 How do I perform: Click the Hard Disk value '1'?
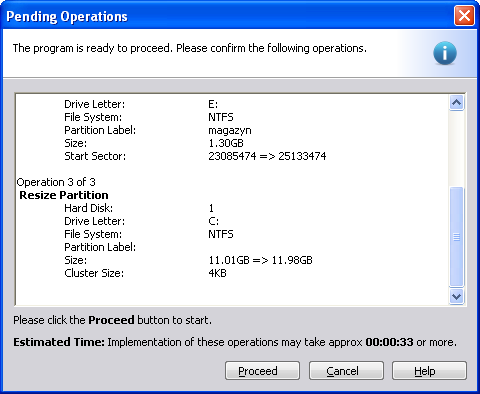point(211,208)
